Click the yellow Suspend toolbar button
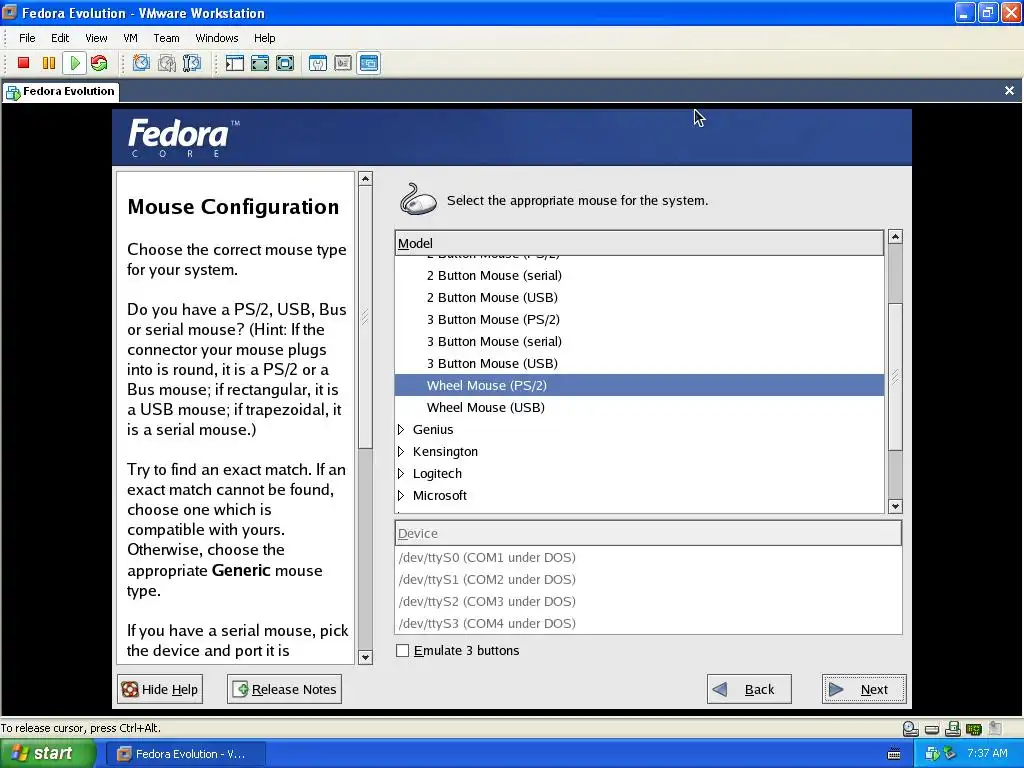 [x=49, y=63]
